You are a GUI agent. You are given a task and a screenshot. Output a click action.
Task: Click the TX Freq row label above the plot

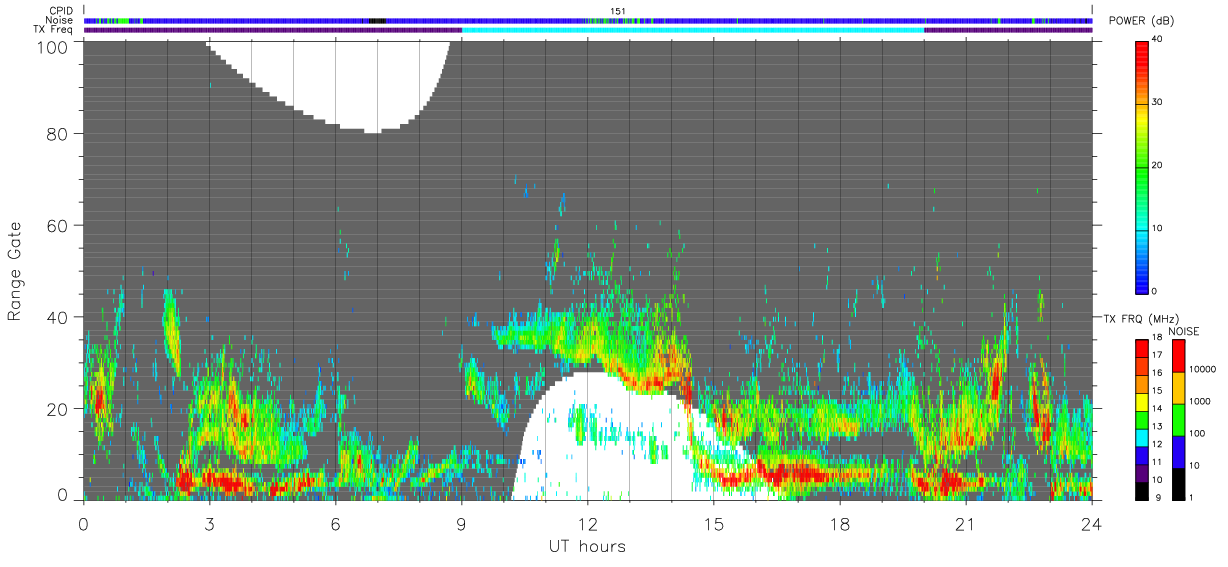coord(54,30)
